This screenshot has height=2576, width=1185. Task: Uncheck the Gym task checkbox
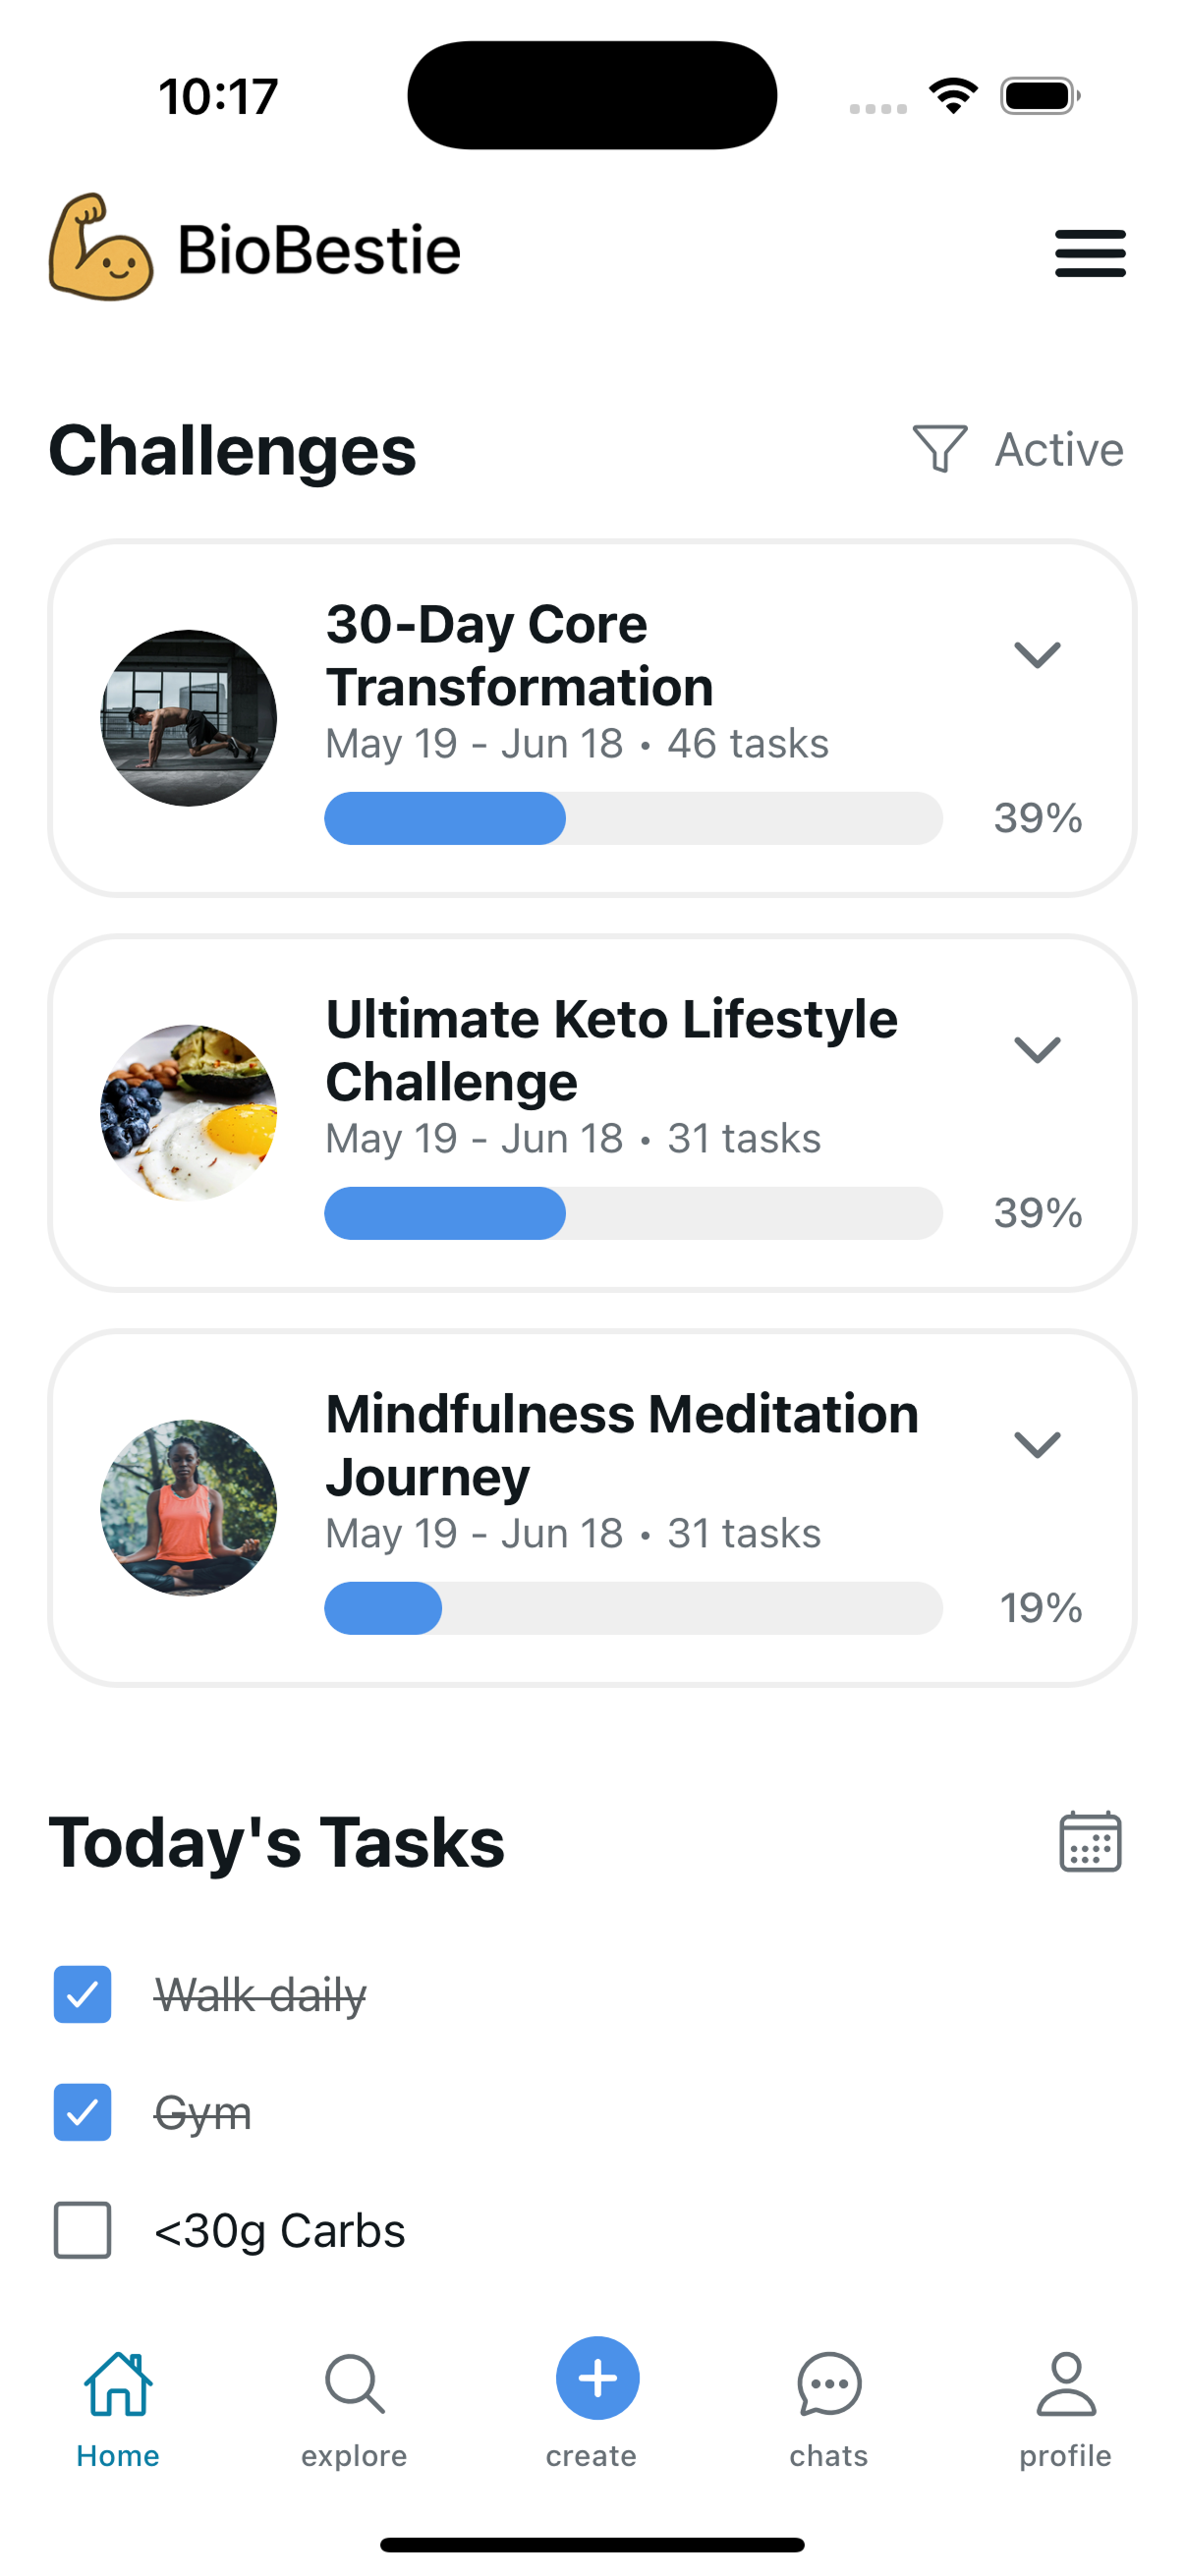point(82,2112)
